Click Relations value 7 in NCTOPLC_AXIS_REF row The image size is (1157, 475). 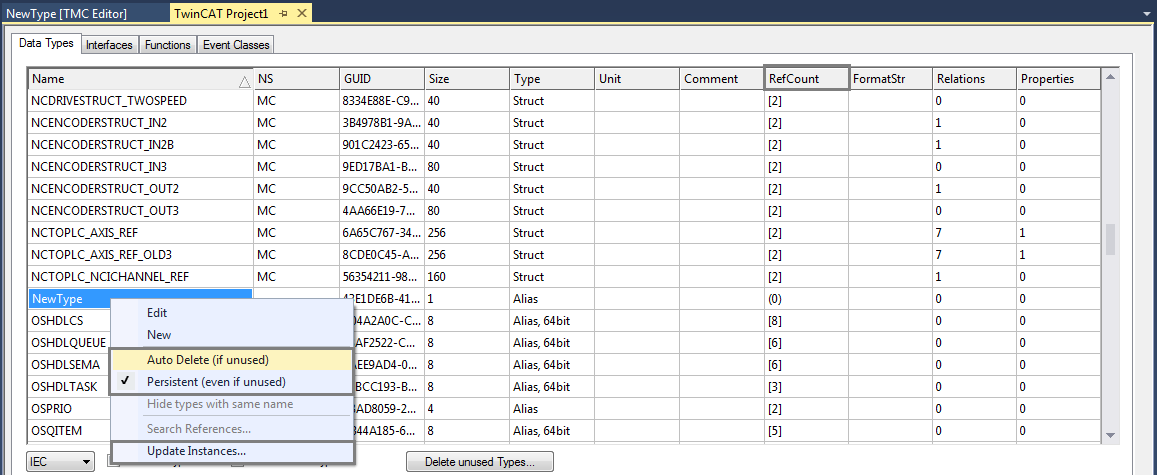tap(975, 233)
